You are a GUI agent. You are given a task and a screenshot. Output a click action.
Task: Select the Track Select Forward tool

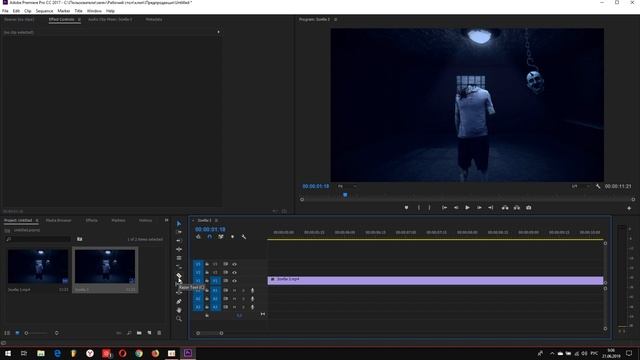pyautogui.click(x=179, y=232)
